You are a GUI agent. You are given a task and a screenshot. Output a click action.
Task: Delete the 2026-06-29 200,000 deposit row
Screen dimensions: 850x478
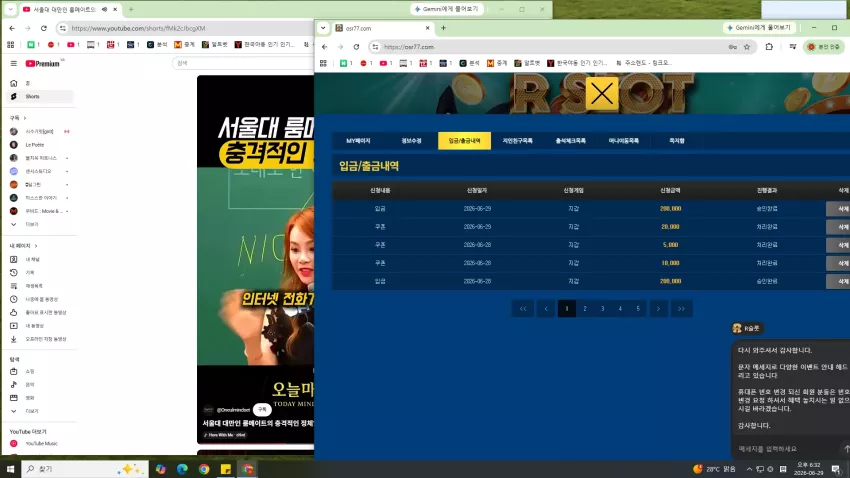[838, 209]
